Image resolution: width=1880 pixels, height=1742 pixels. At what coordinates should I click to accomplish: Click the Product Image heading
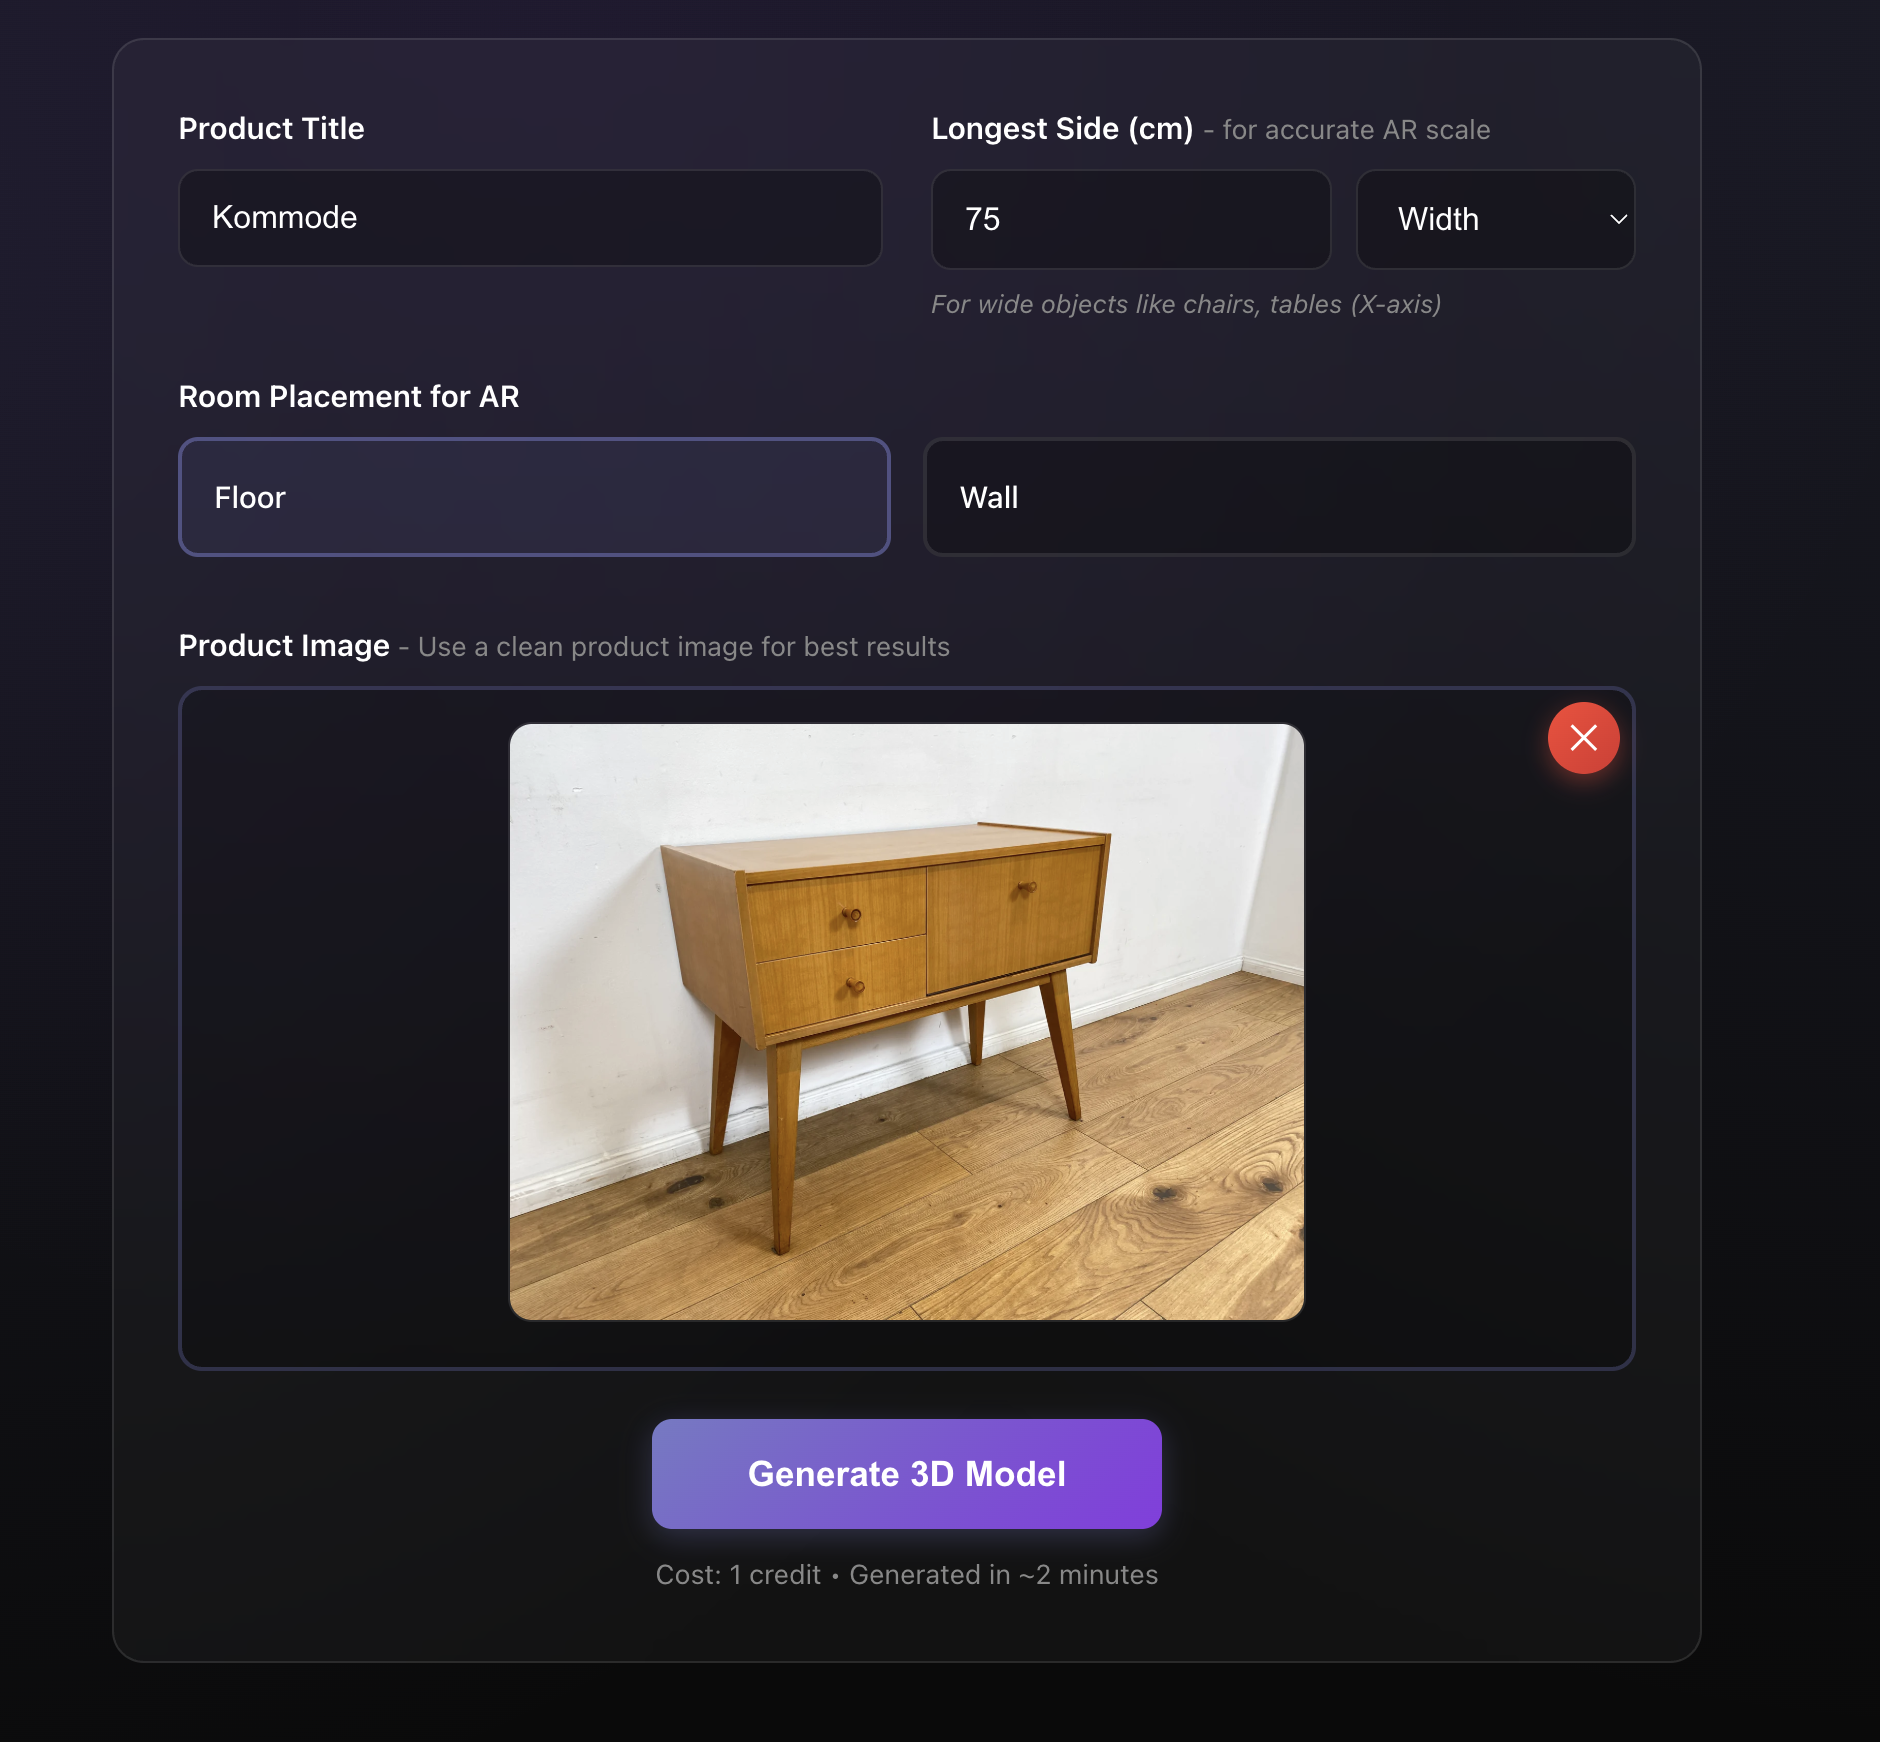pyautogui.click(x=284, y=646)
